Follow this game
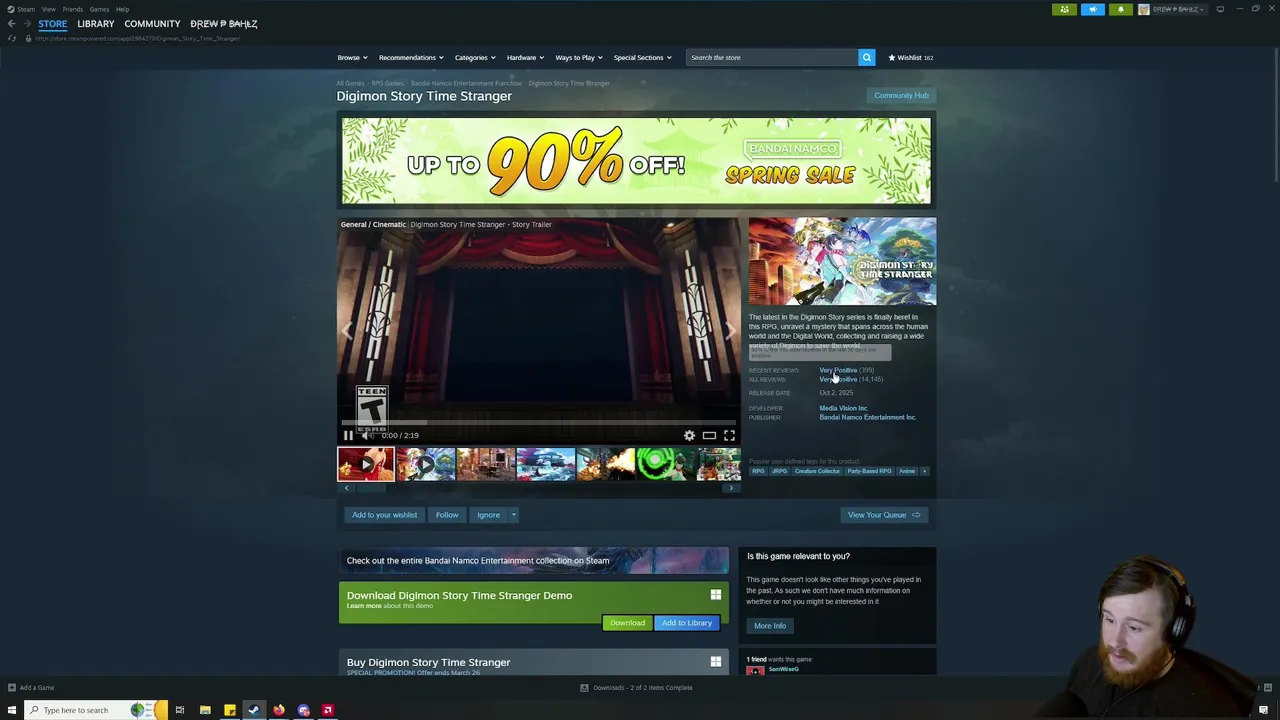This screenshot has height=720, width=1280. (447, 515)
